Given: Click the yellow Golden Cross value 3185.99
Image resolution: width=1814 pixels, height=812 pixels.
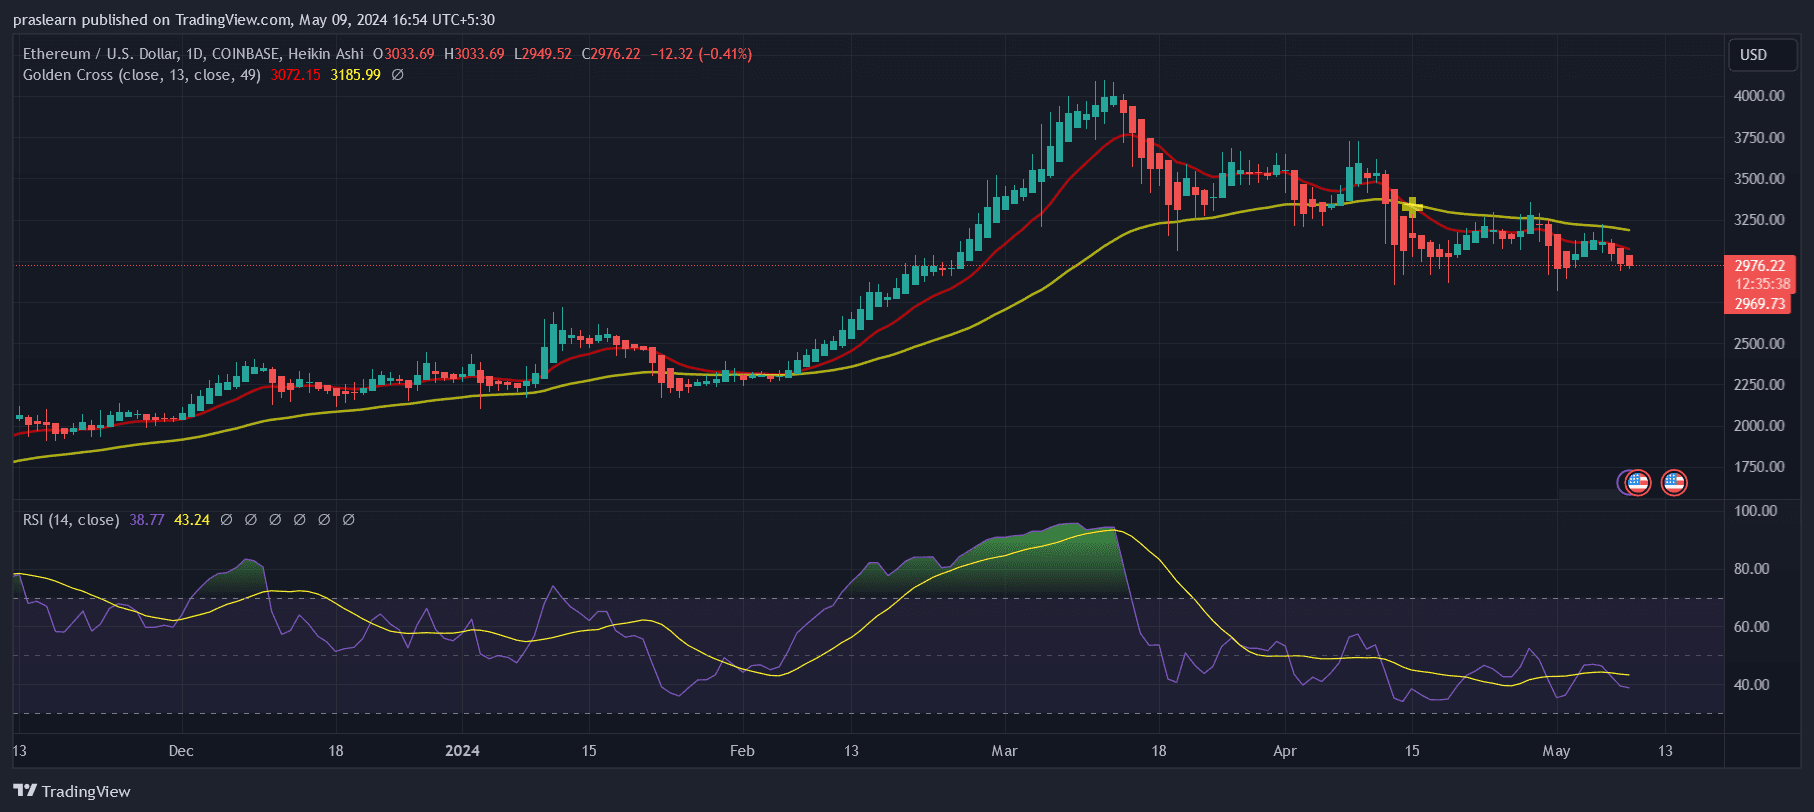Looking at the screenshot, I should (356, 75).
